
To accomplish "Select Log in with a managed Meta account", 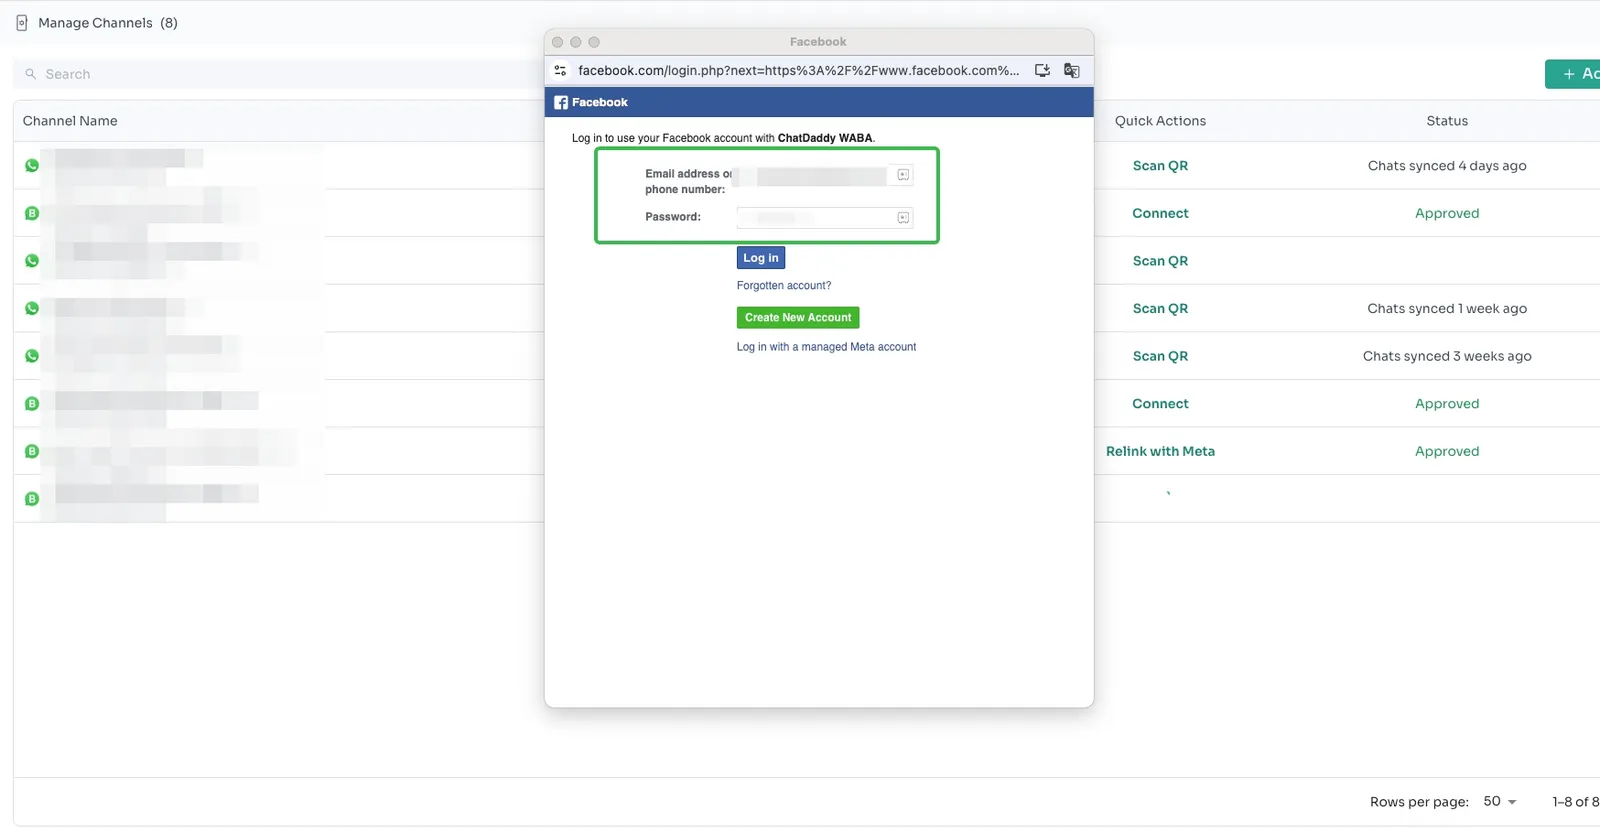I will (x=826, y=347).
